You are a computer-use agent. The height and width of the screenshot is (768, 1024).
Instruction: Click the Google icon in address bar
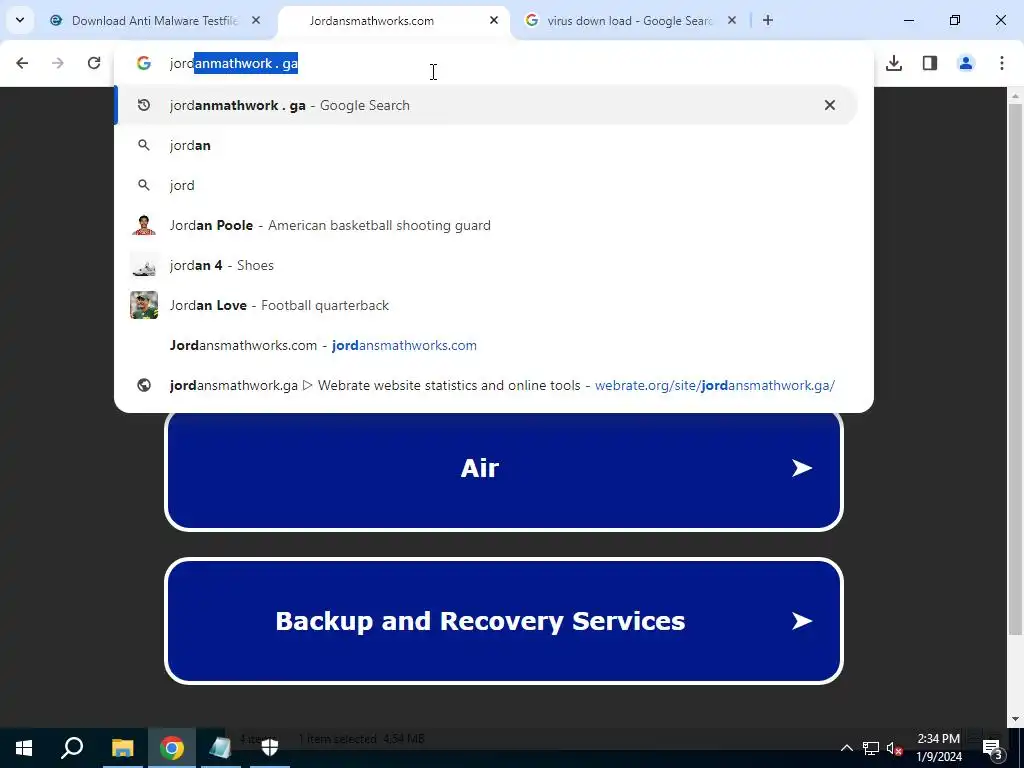(x=144, y=63)
